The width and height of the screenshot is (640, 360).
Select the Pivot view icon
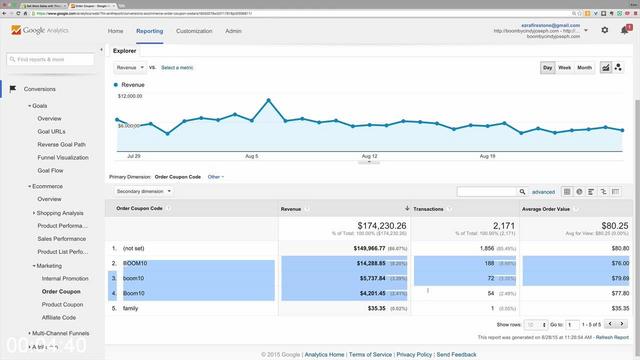point(616,191)
